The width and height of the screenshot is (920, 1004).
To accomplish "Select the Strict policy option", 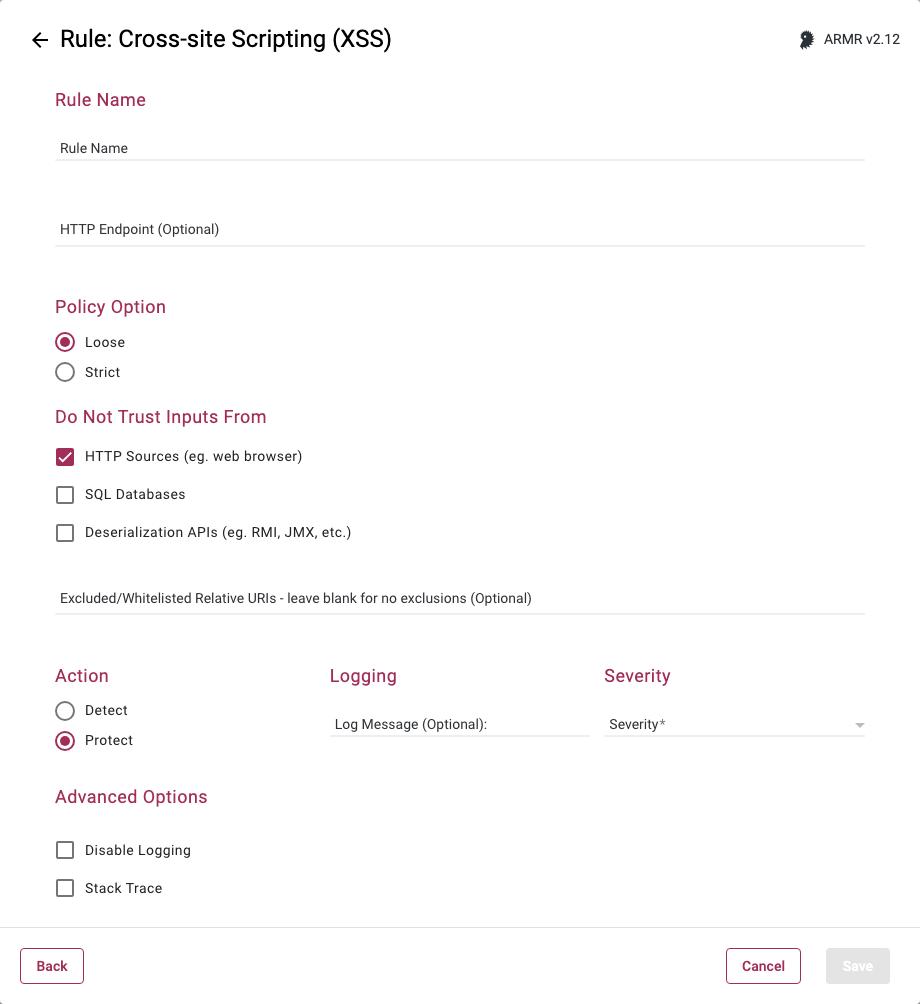I will 65,372.
